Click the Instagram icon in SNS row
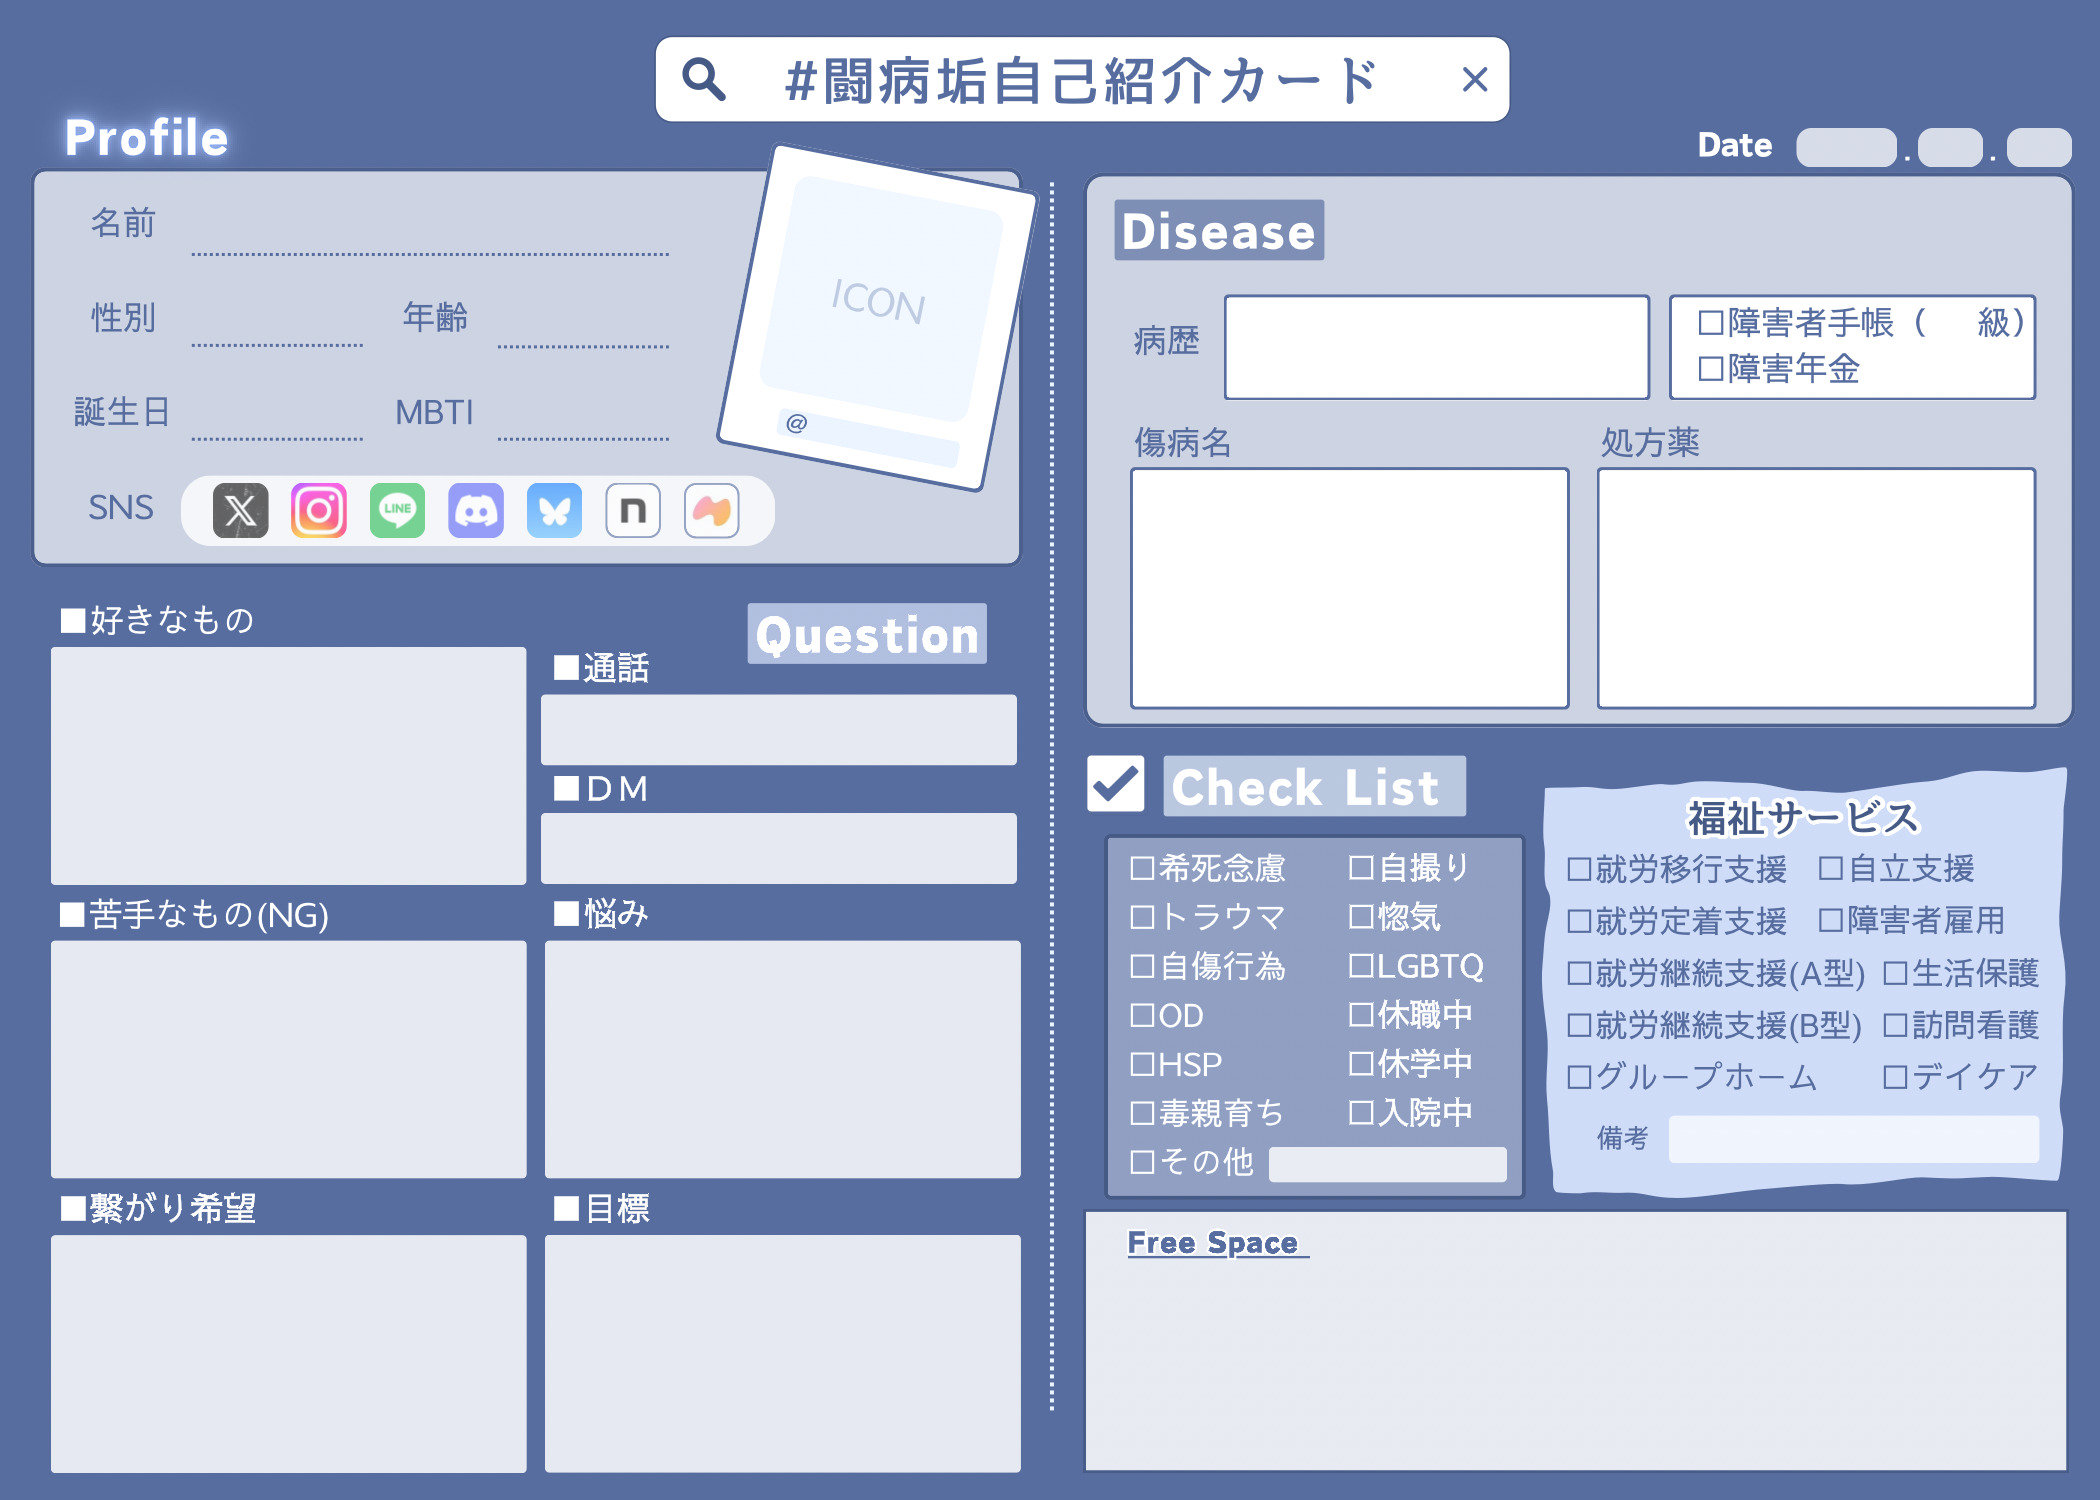 tap(318, 510)
